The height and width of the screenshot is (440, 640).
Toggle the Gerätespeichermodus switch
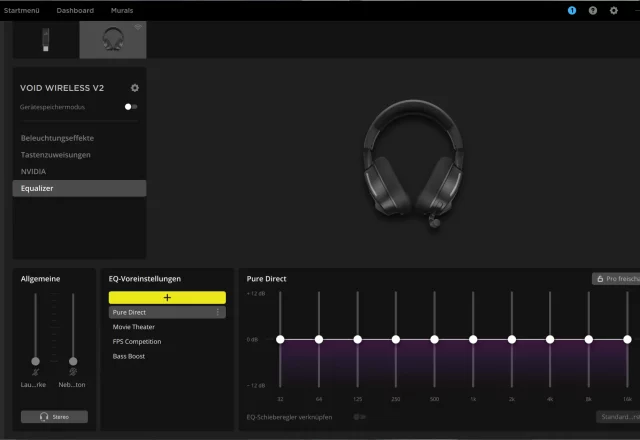131,106
